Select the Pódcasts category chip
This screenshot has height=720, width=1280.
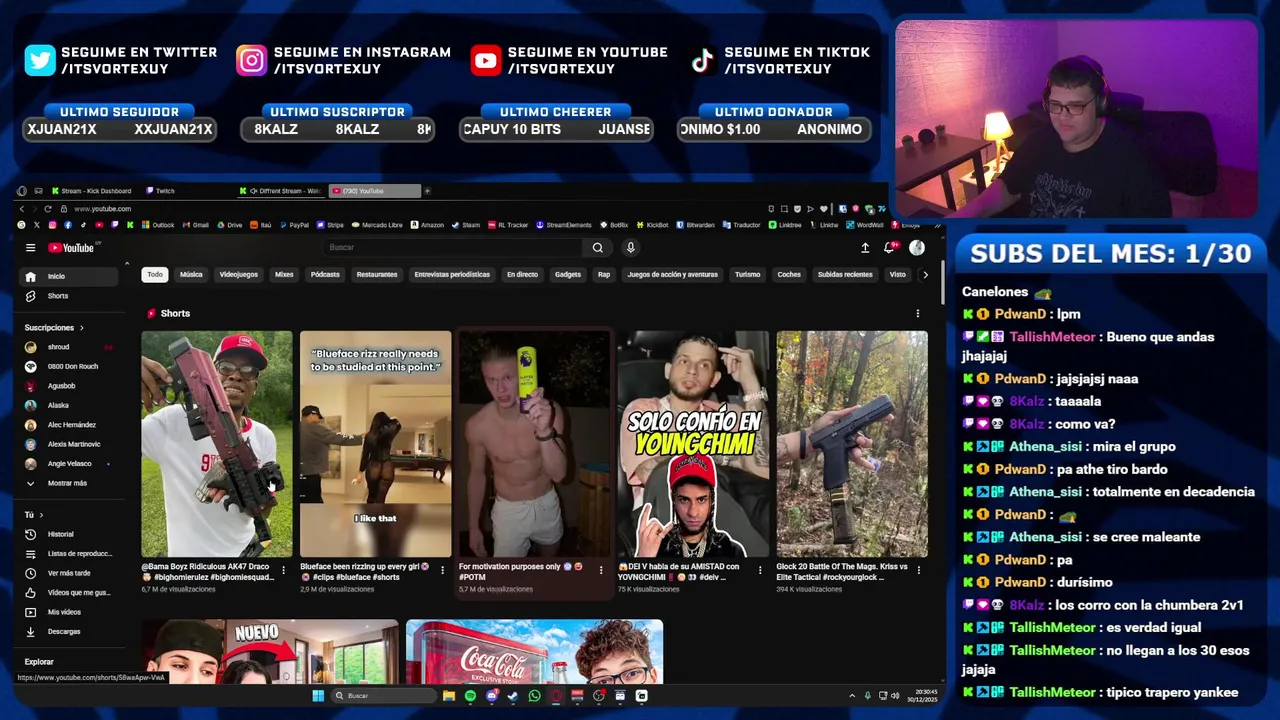click(325, 275)
